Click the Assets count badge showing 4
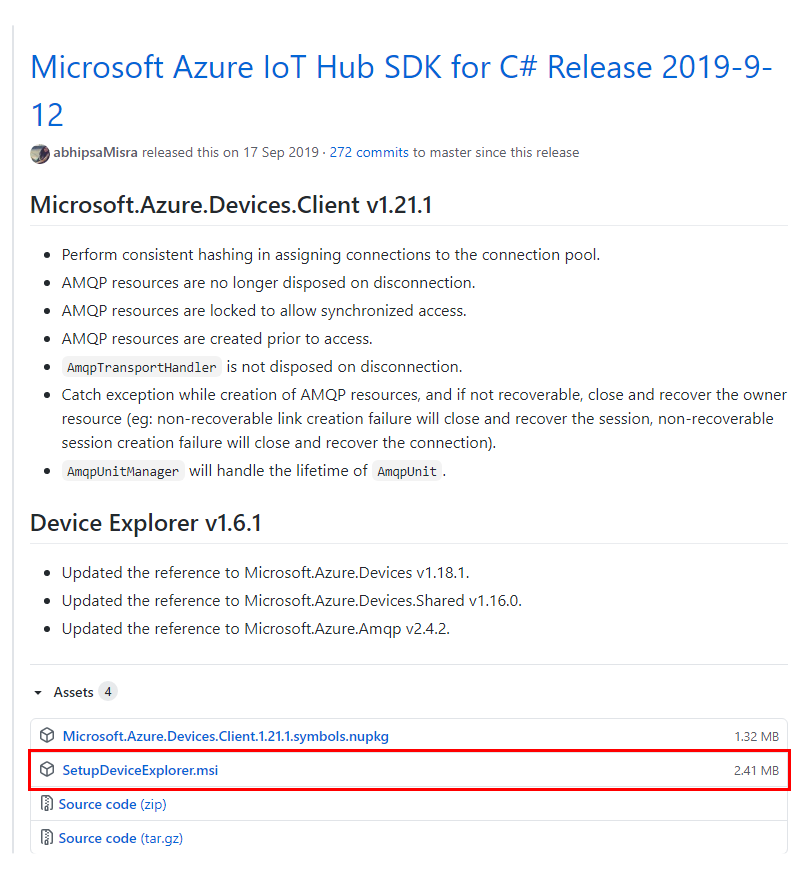Screen dimensions: 800x880 107,692
